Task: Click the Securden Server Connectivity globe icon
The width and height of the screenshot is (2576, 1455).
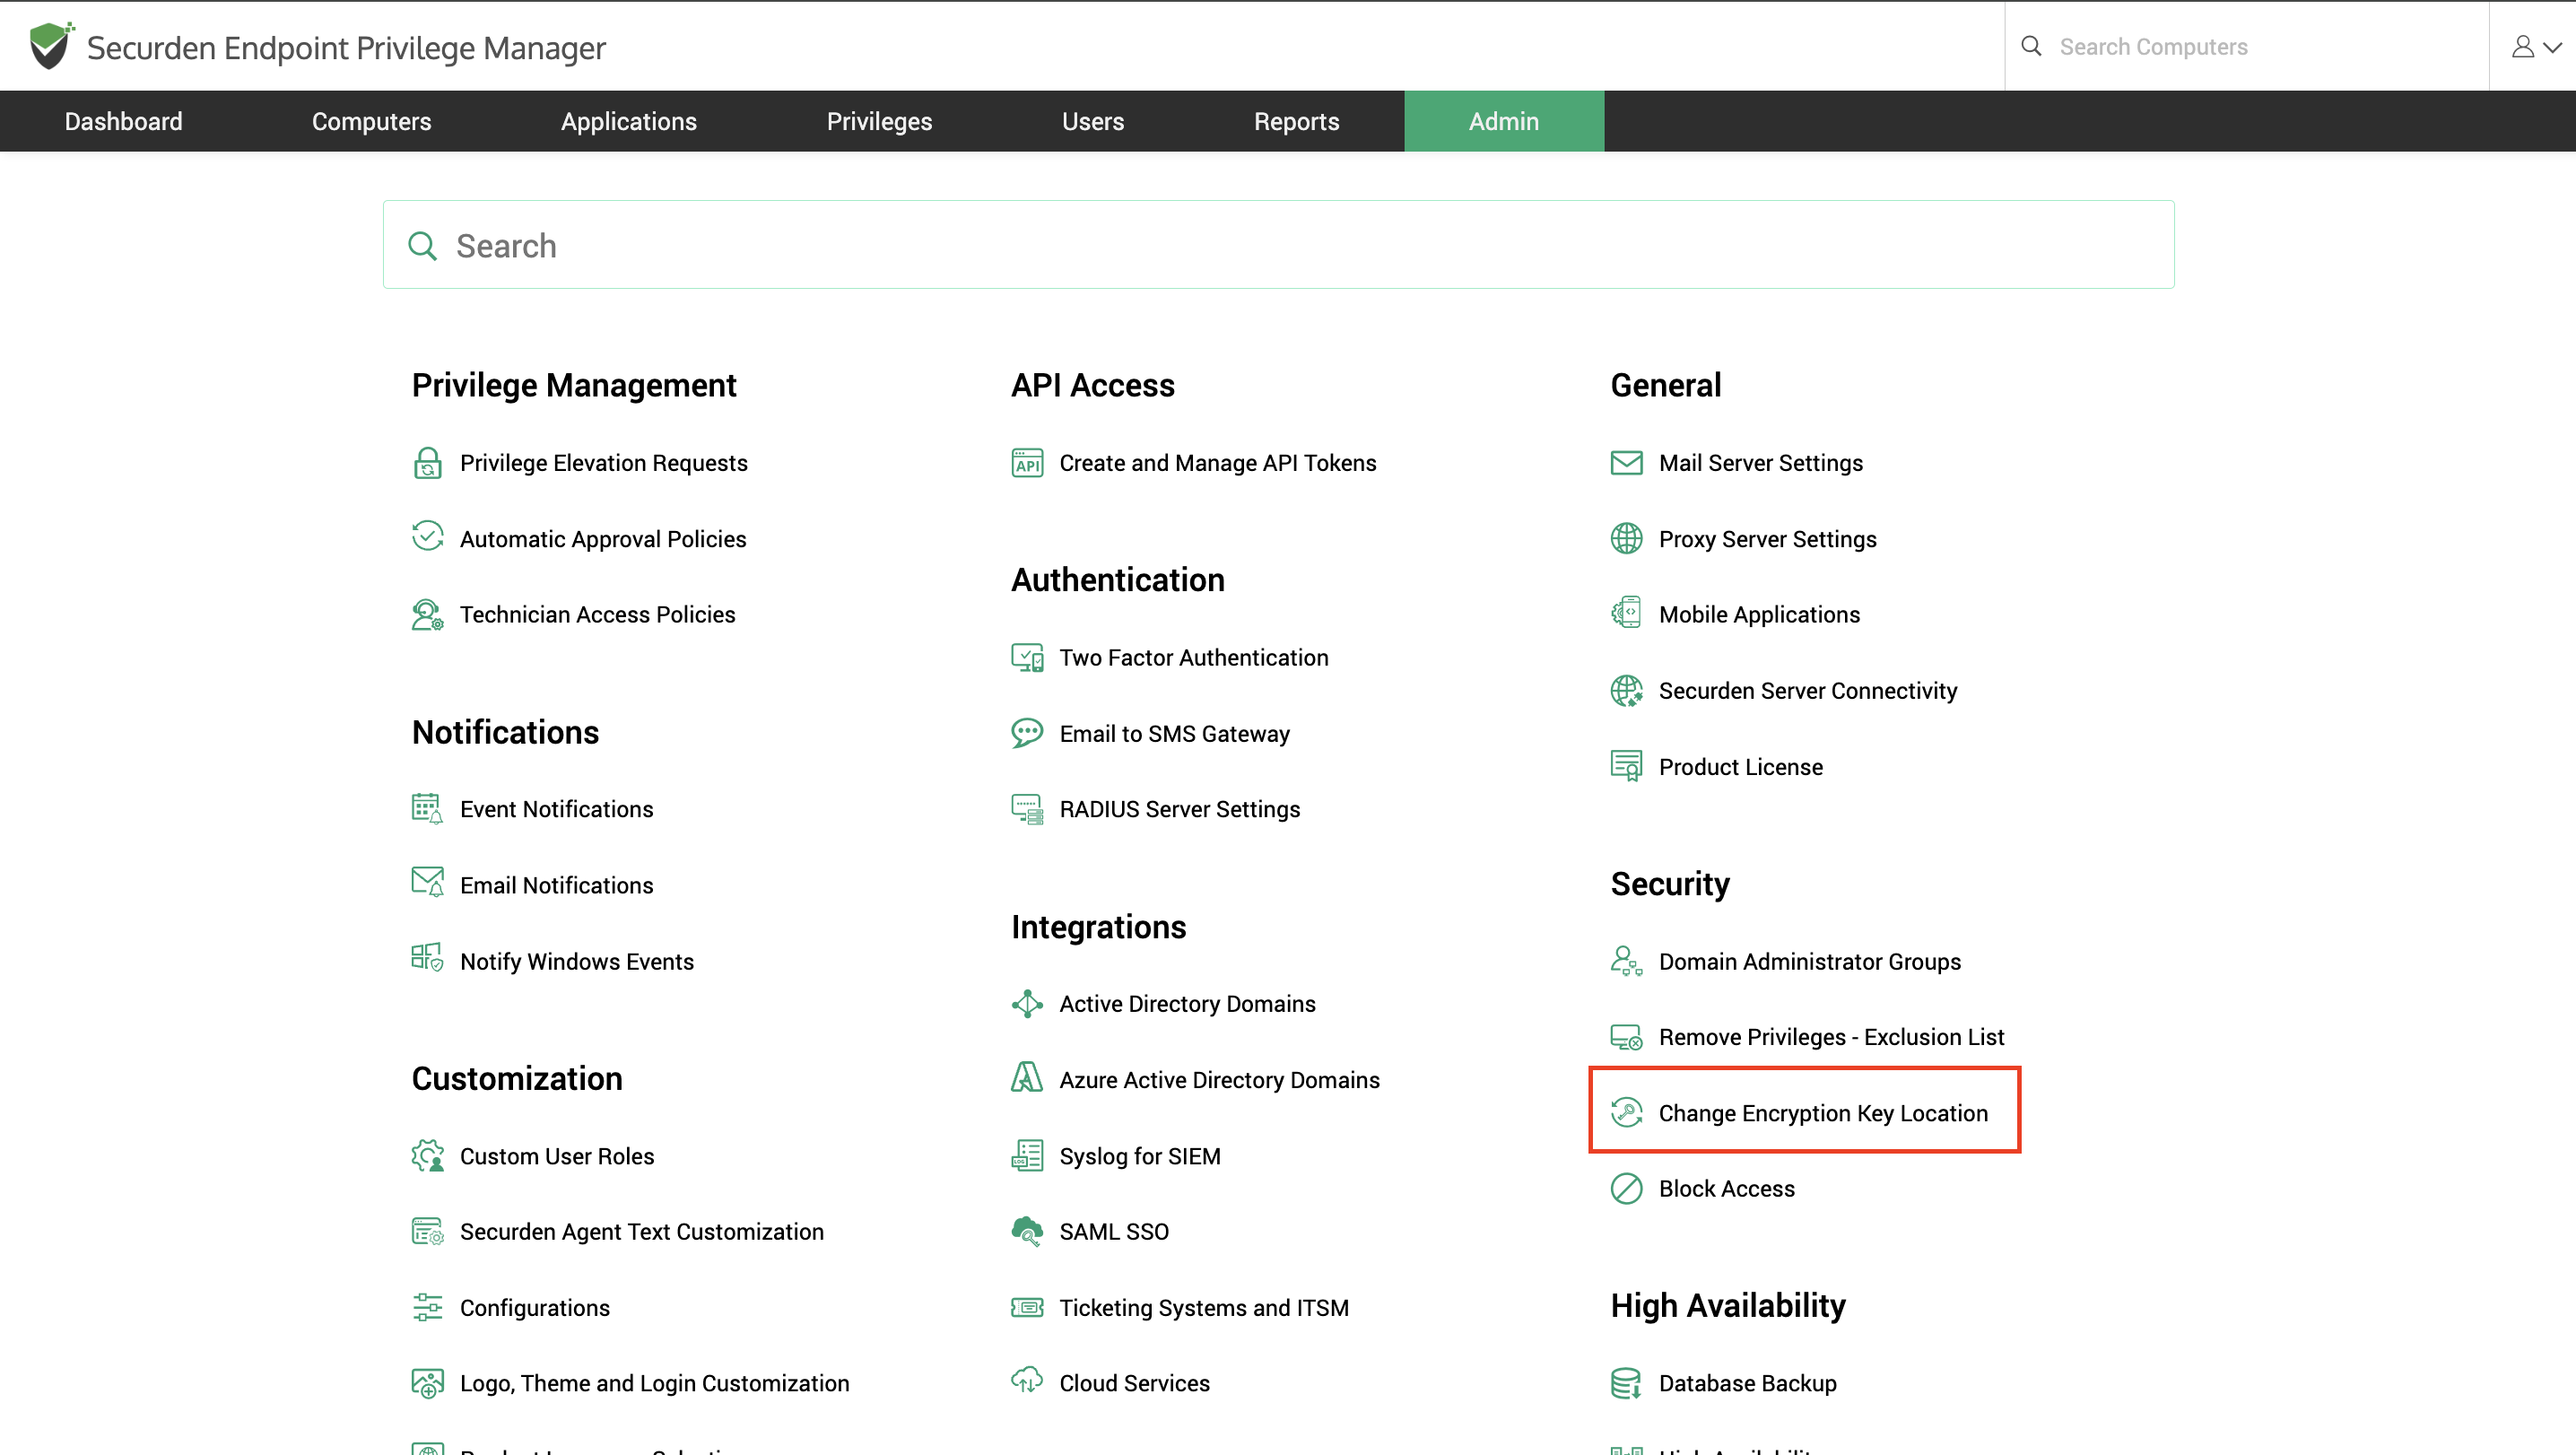Action: point(1626,690)
